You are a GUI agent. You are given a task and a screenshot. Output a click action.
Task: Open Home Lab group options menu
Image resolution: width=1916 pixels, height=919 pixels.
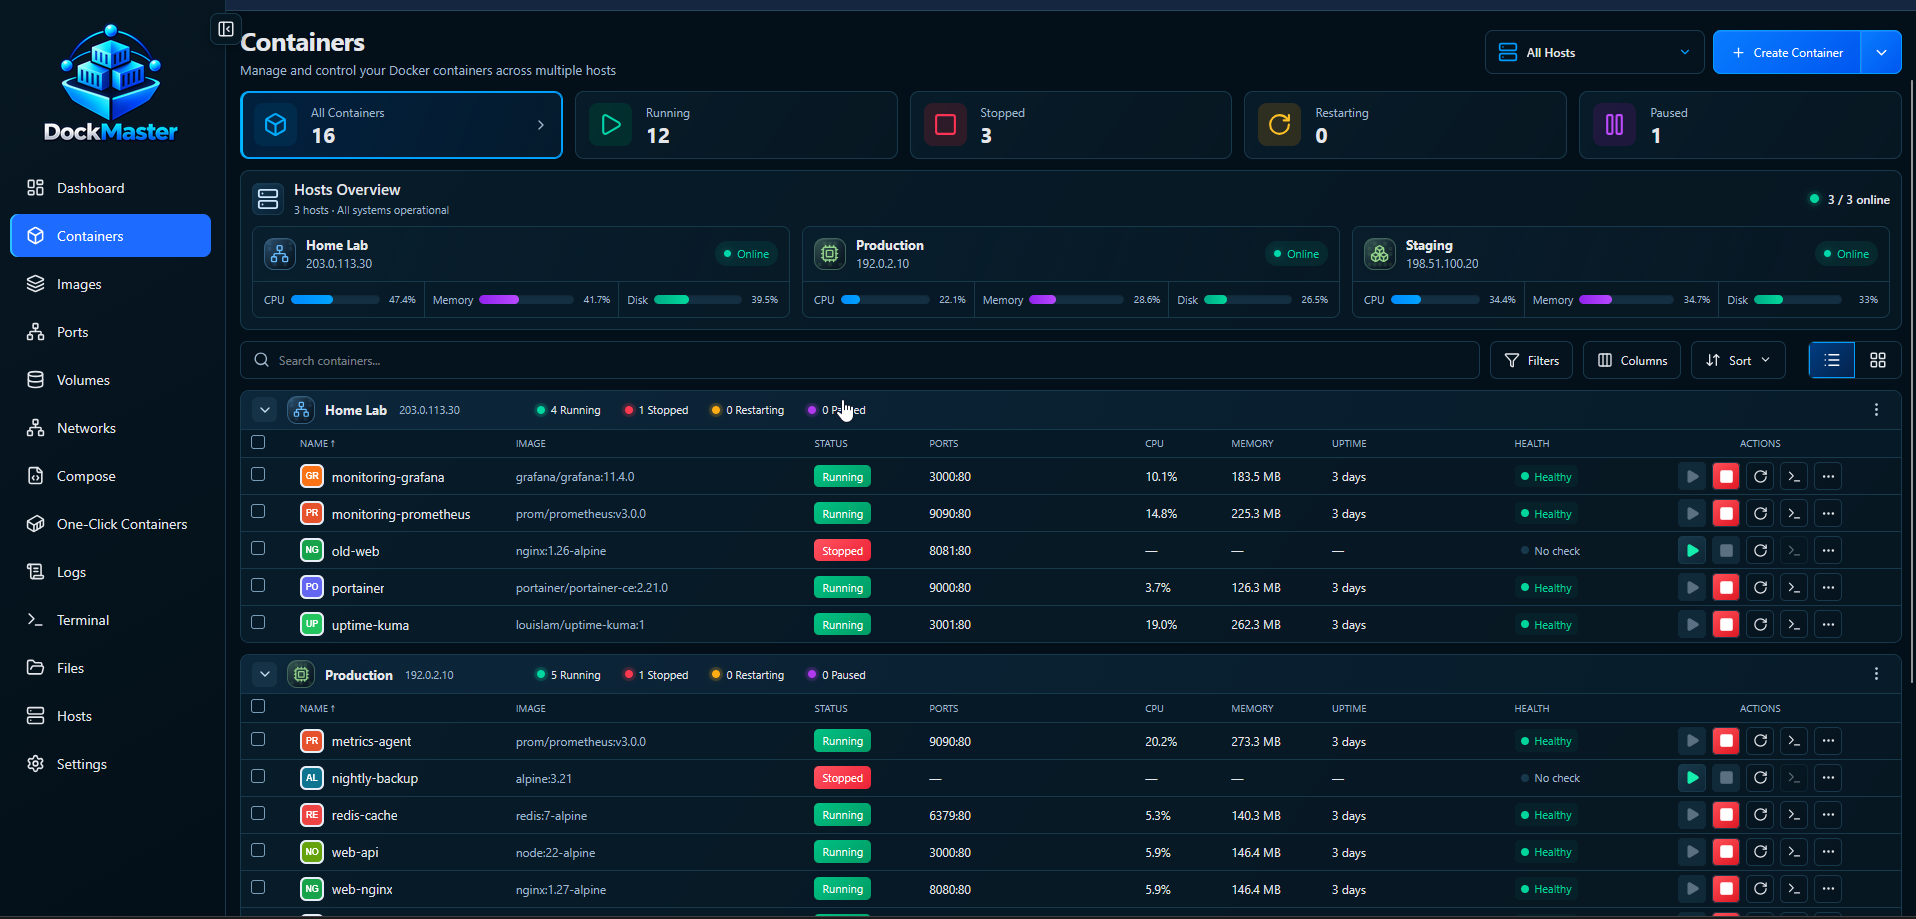click(x=1876, y=410)
